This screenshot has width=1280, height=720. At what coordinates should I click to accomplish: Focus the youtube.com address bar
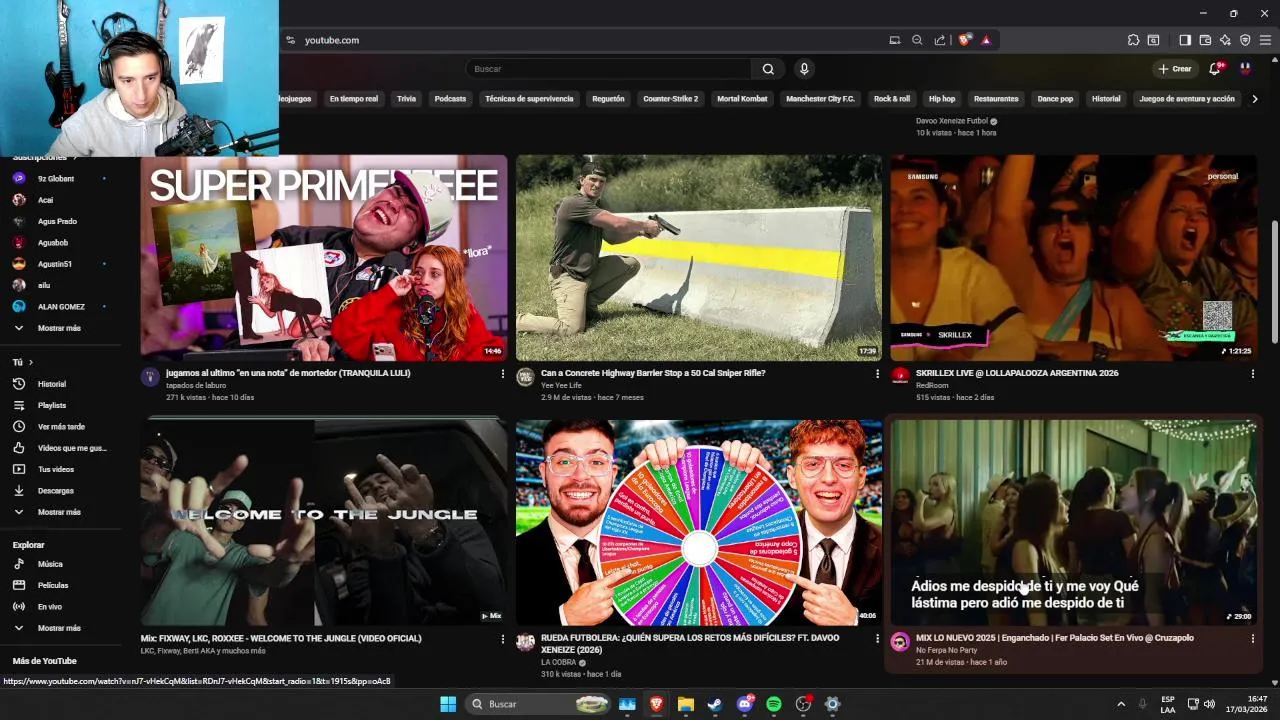tap(590, 40)
